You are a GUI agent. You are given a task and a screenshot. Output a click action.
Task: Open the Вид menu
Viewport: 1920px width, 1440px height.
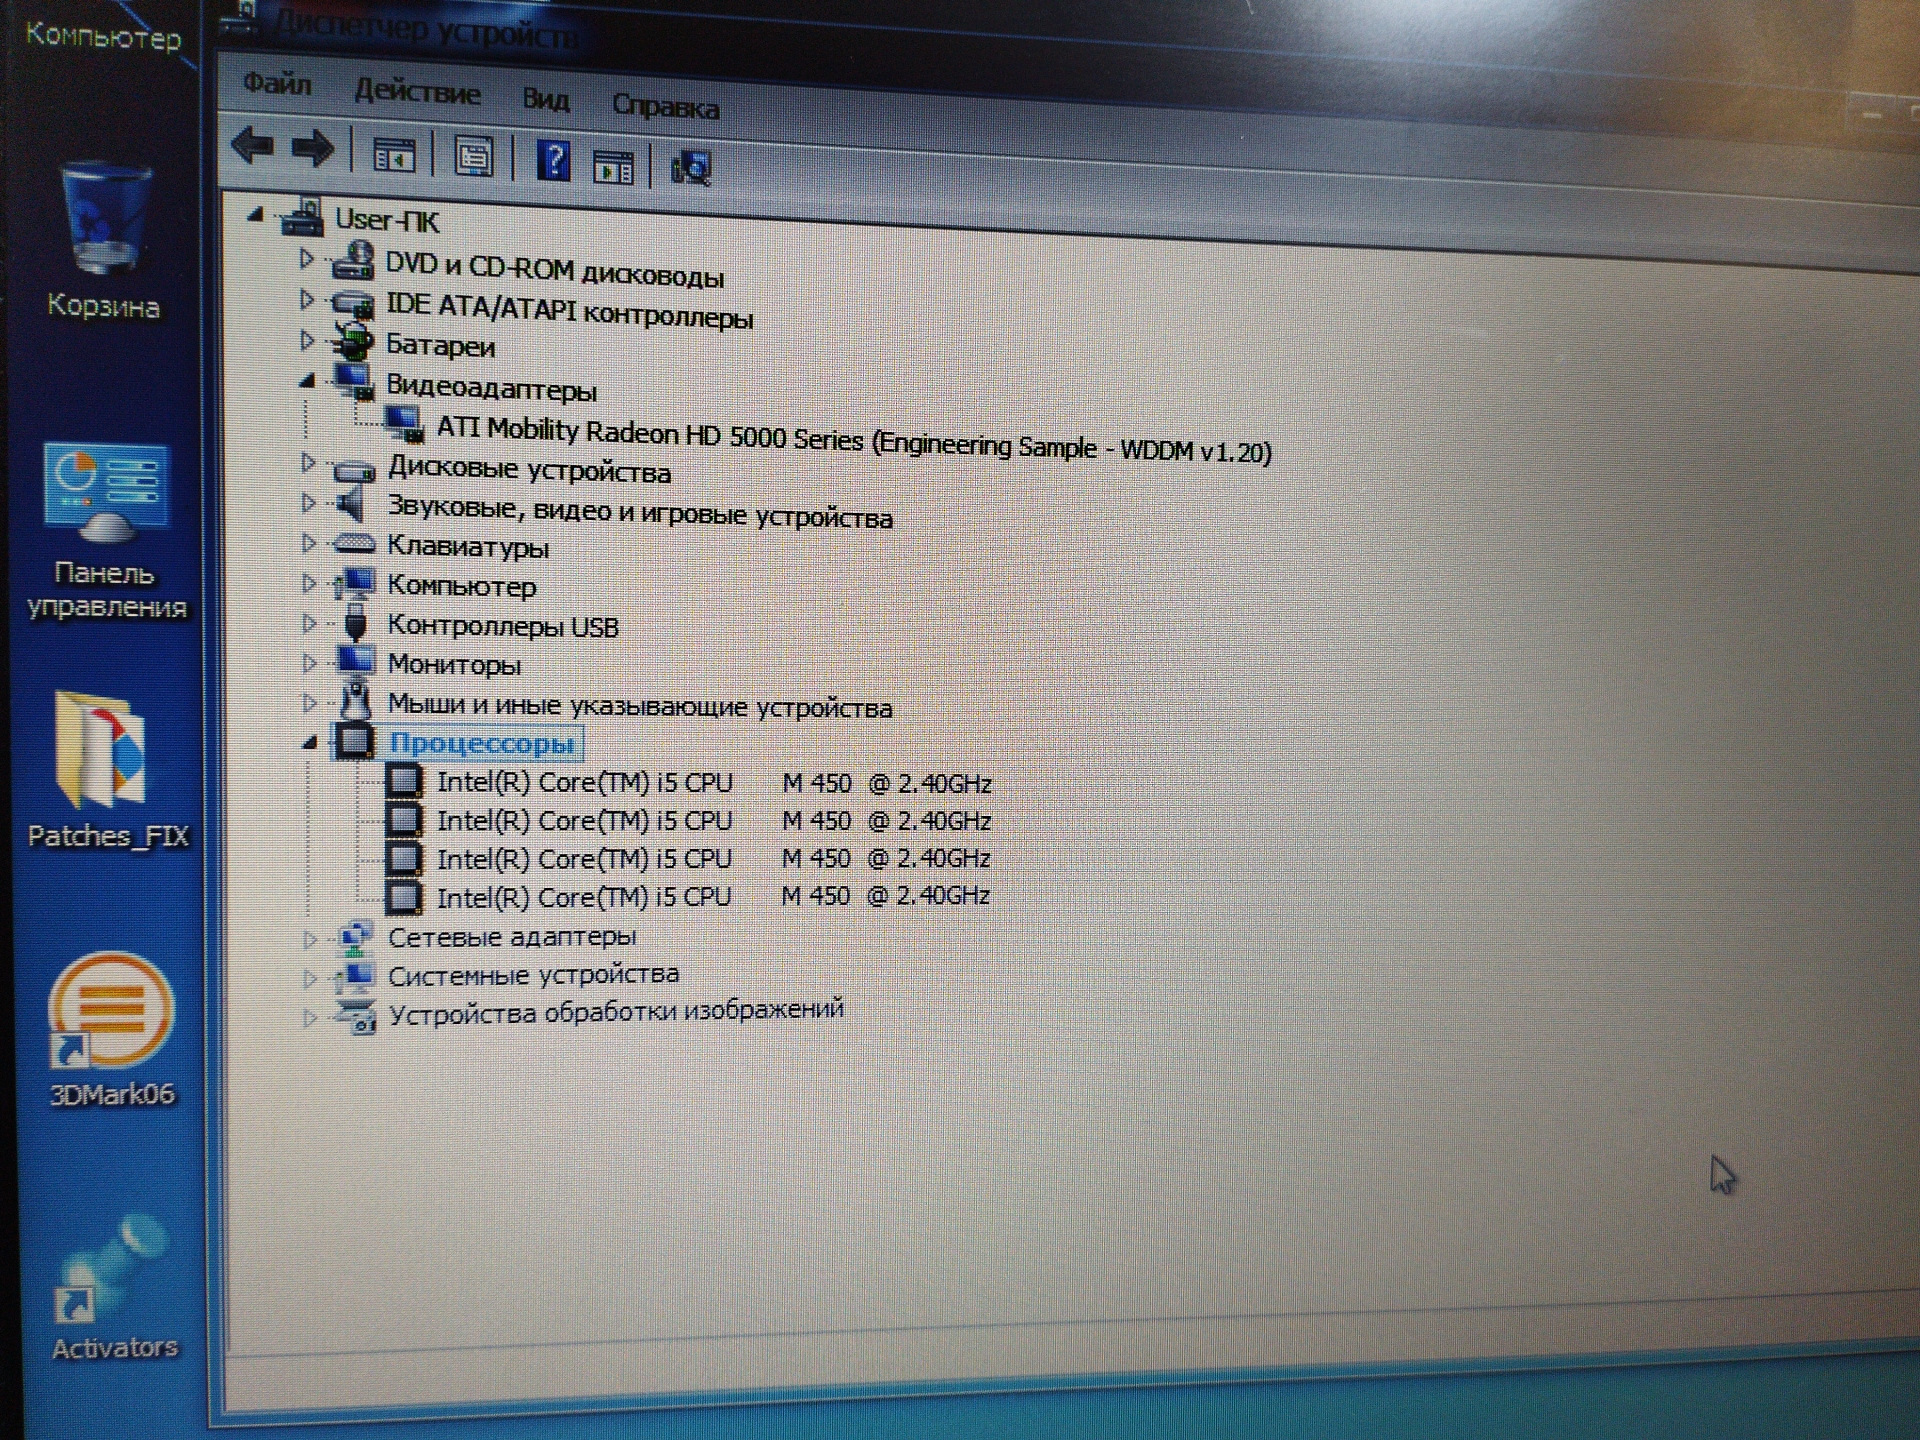click(x=546, y=99)
